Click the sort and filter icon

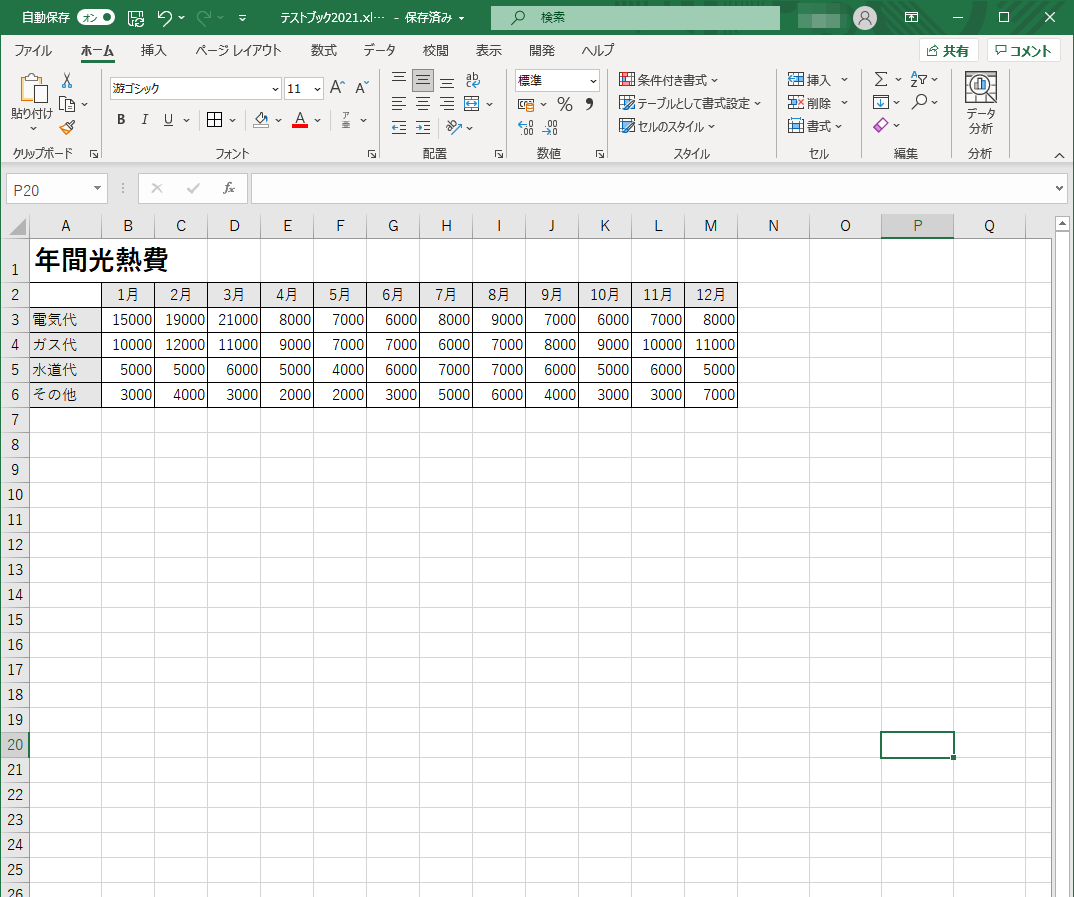pyautogui.click(x=919, y=79)
